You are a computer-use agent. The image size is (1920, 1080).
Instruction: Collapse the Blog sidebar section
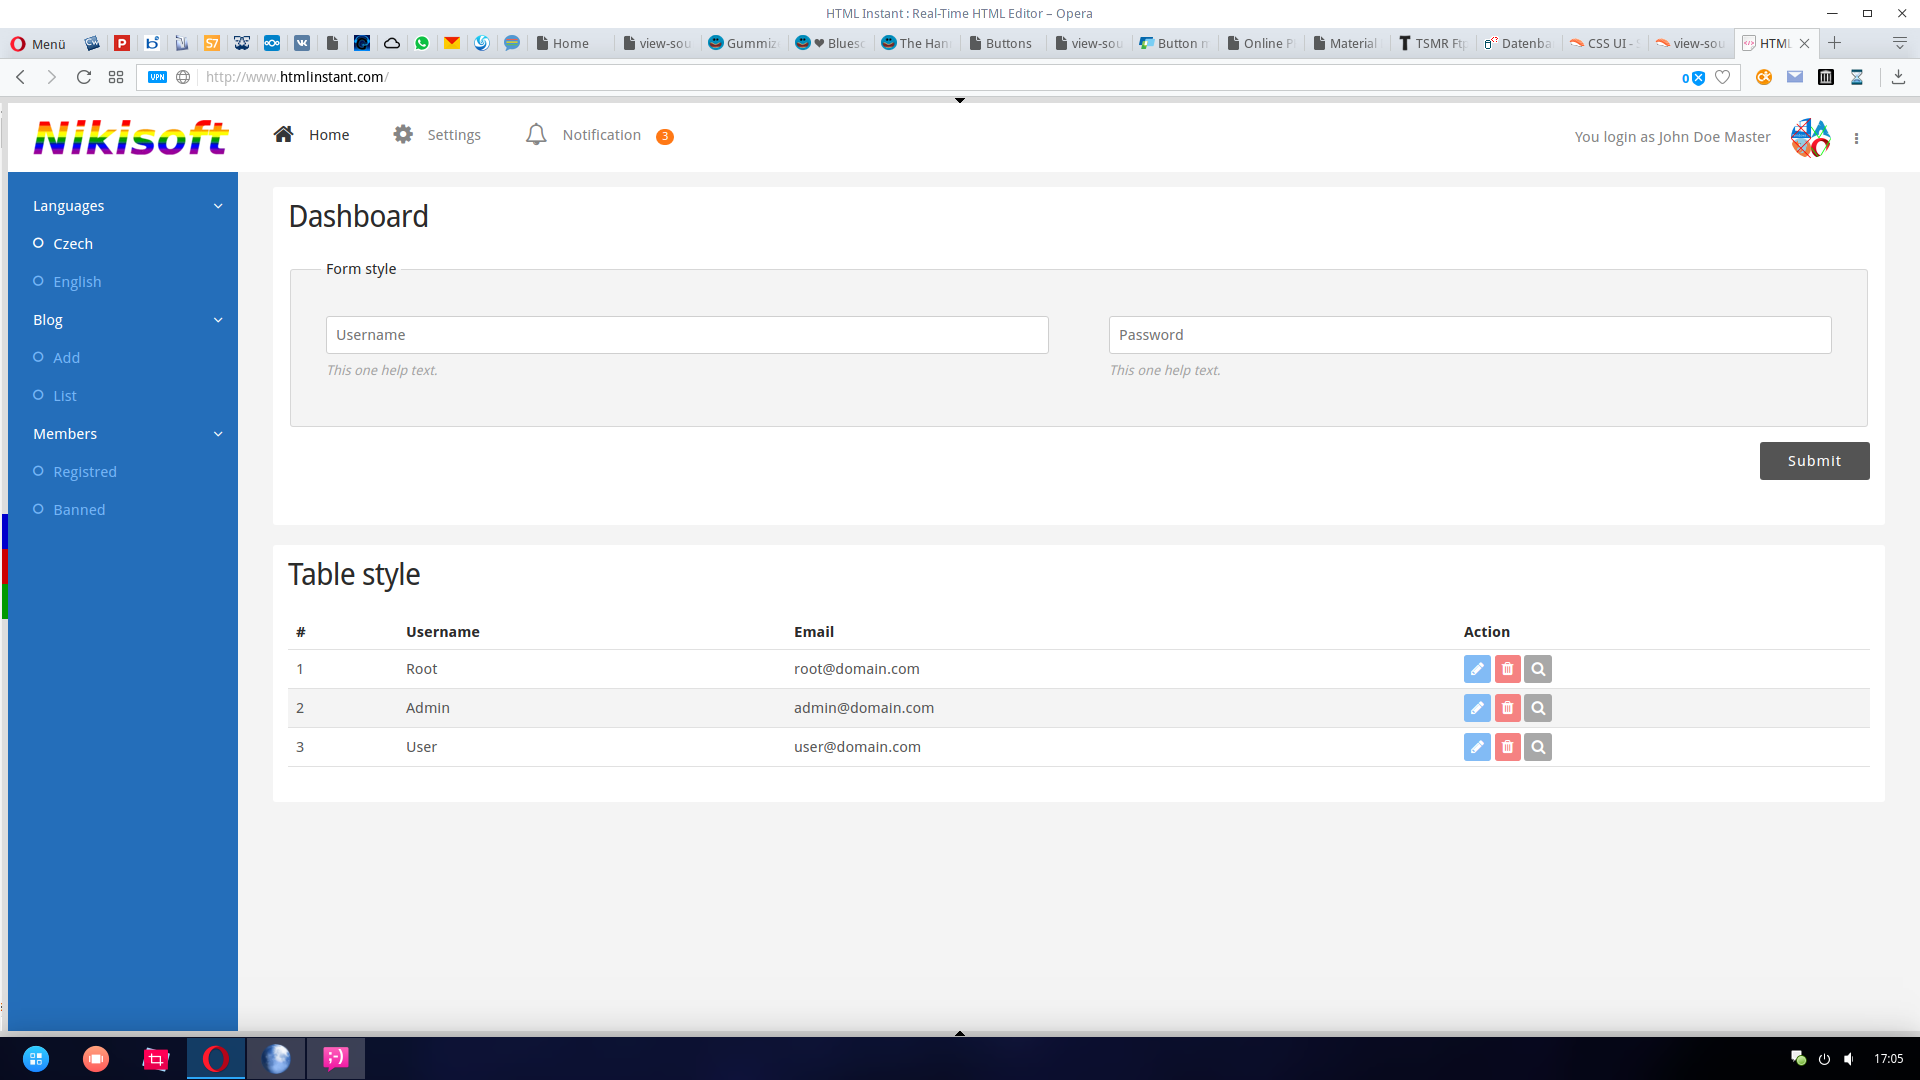tap(218, 320)
